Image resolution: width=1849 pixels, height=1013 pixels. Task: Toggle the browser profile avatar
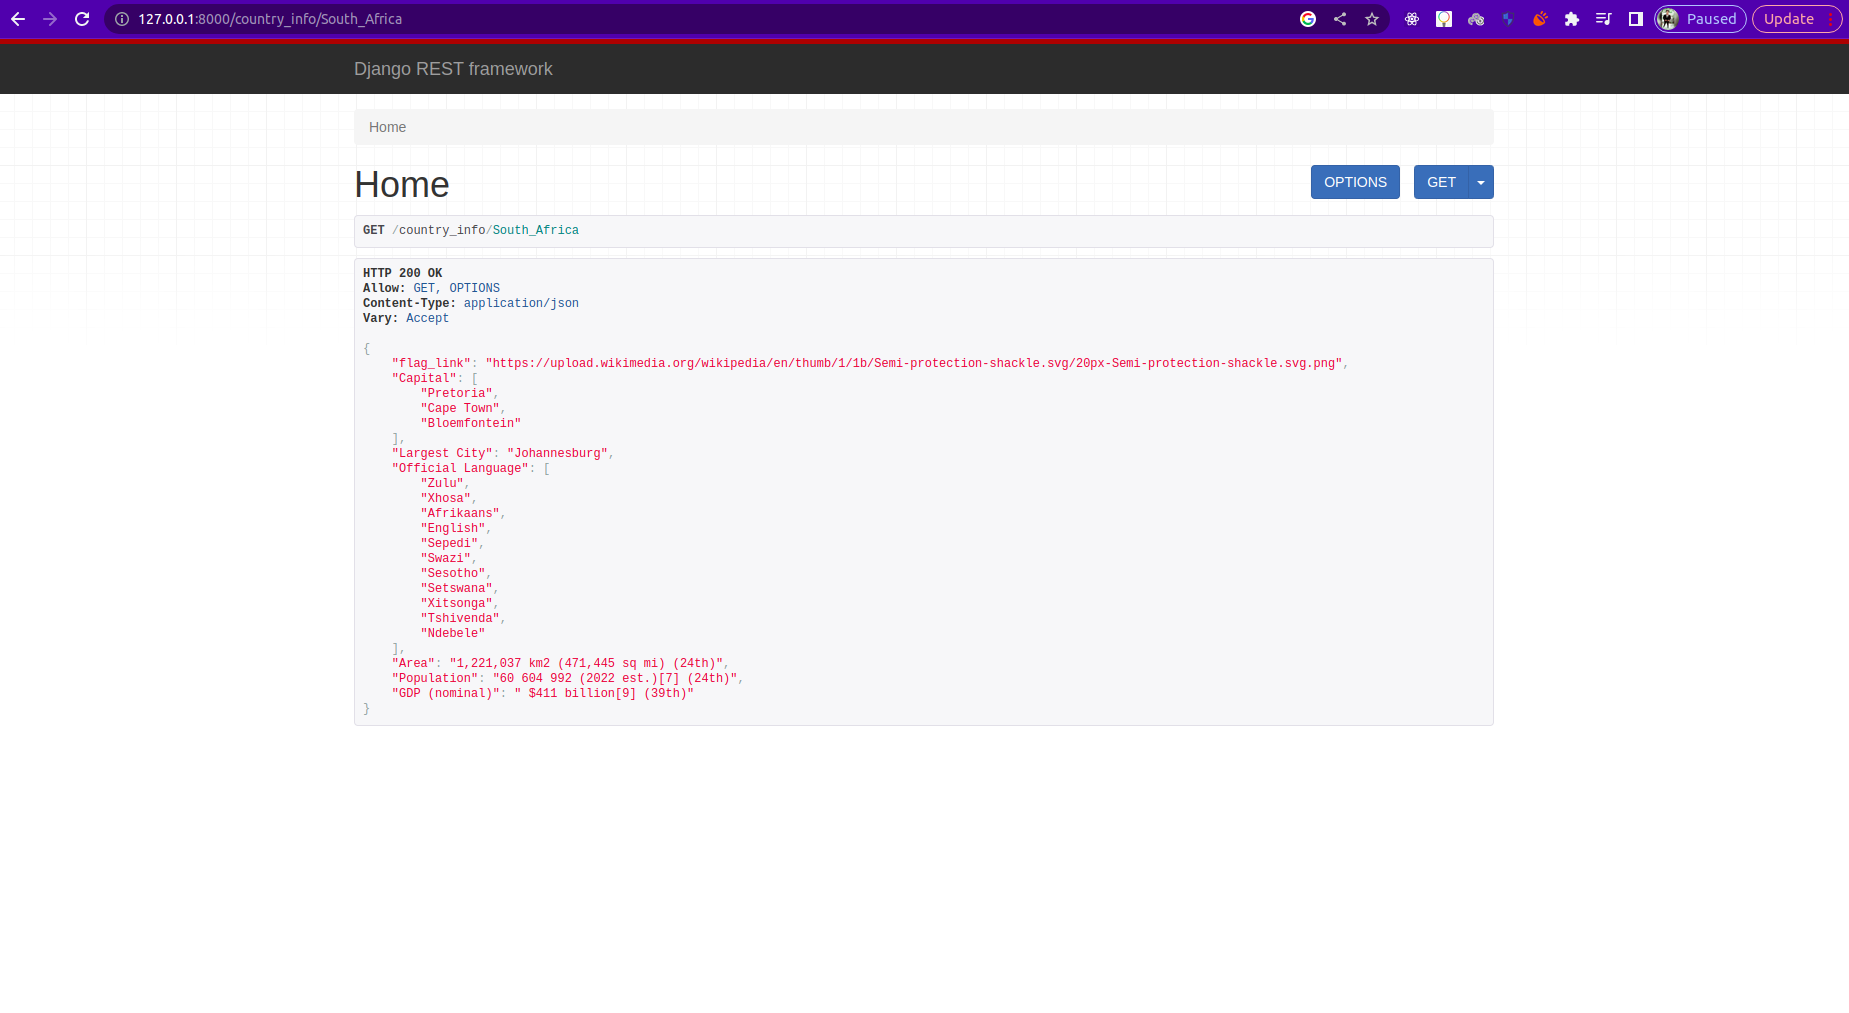point(1666,18)
